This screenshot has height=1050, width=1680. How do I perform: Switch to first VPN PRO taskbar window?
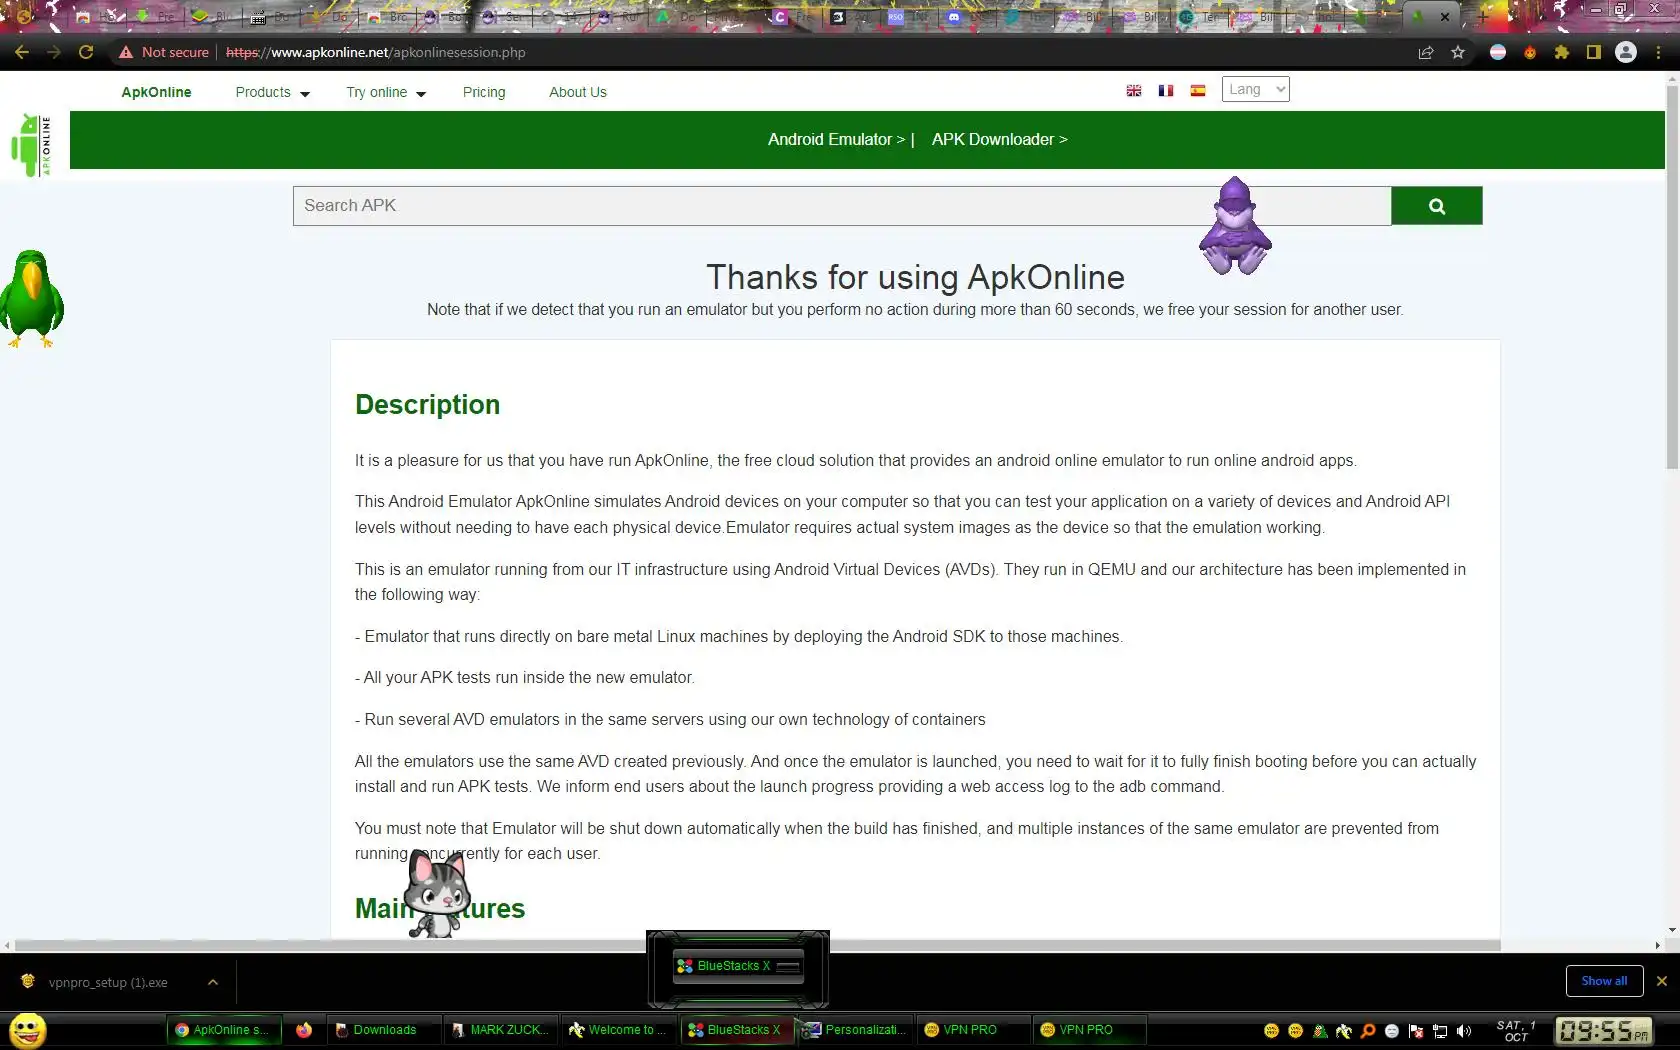[x=972, y=1030]
